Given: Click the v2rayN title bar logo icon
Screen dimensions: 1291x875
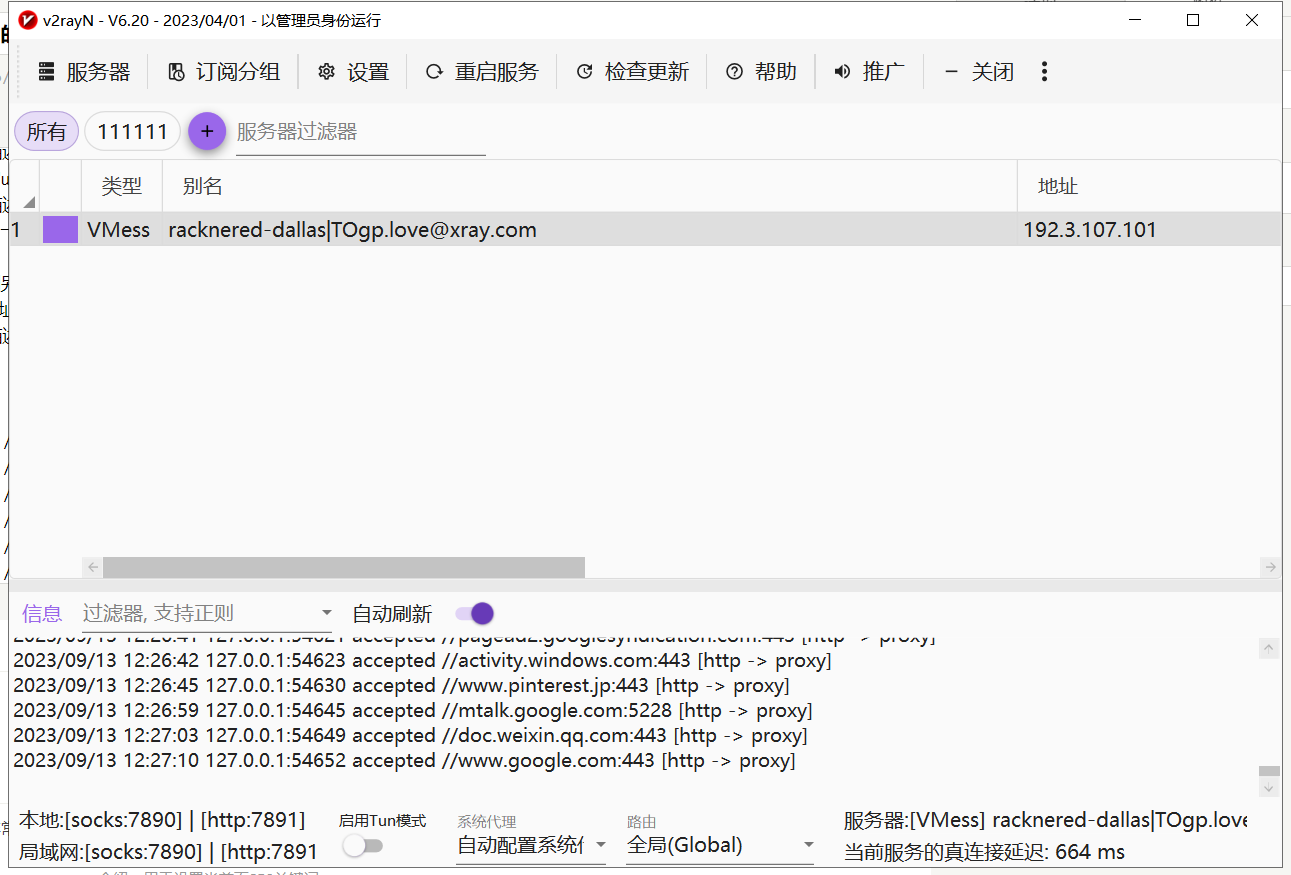Looking at the screenshot, I should coord(28,20).
